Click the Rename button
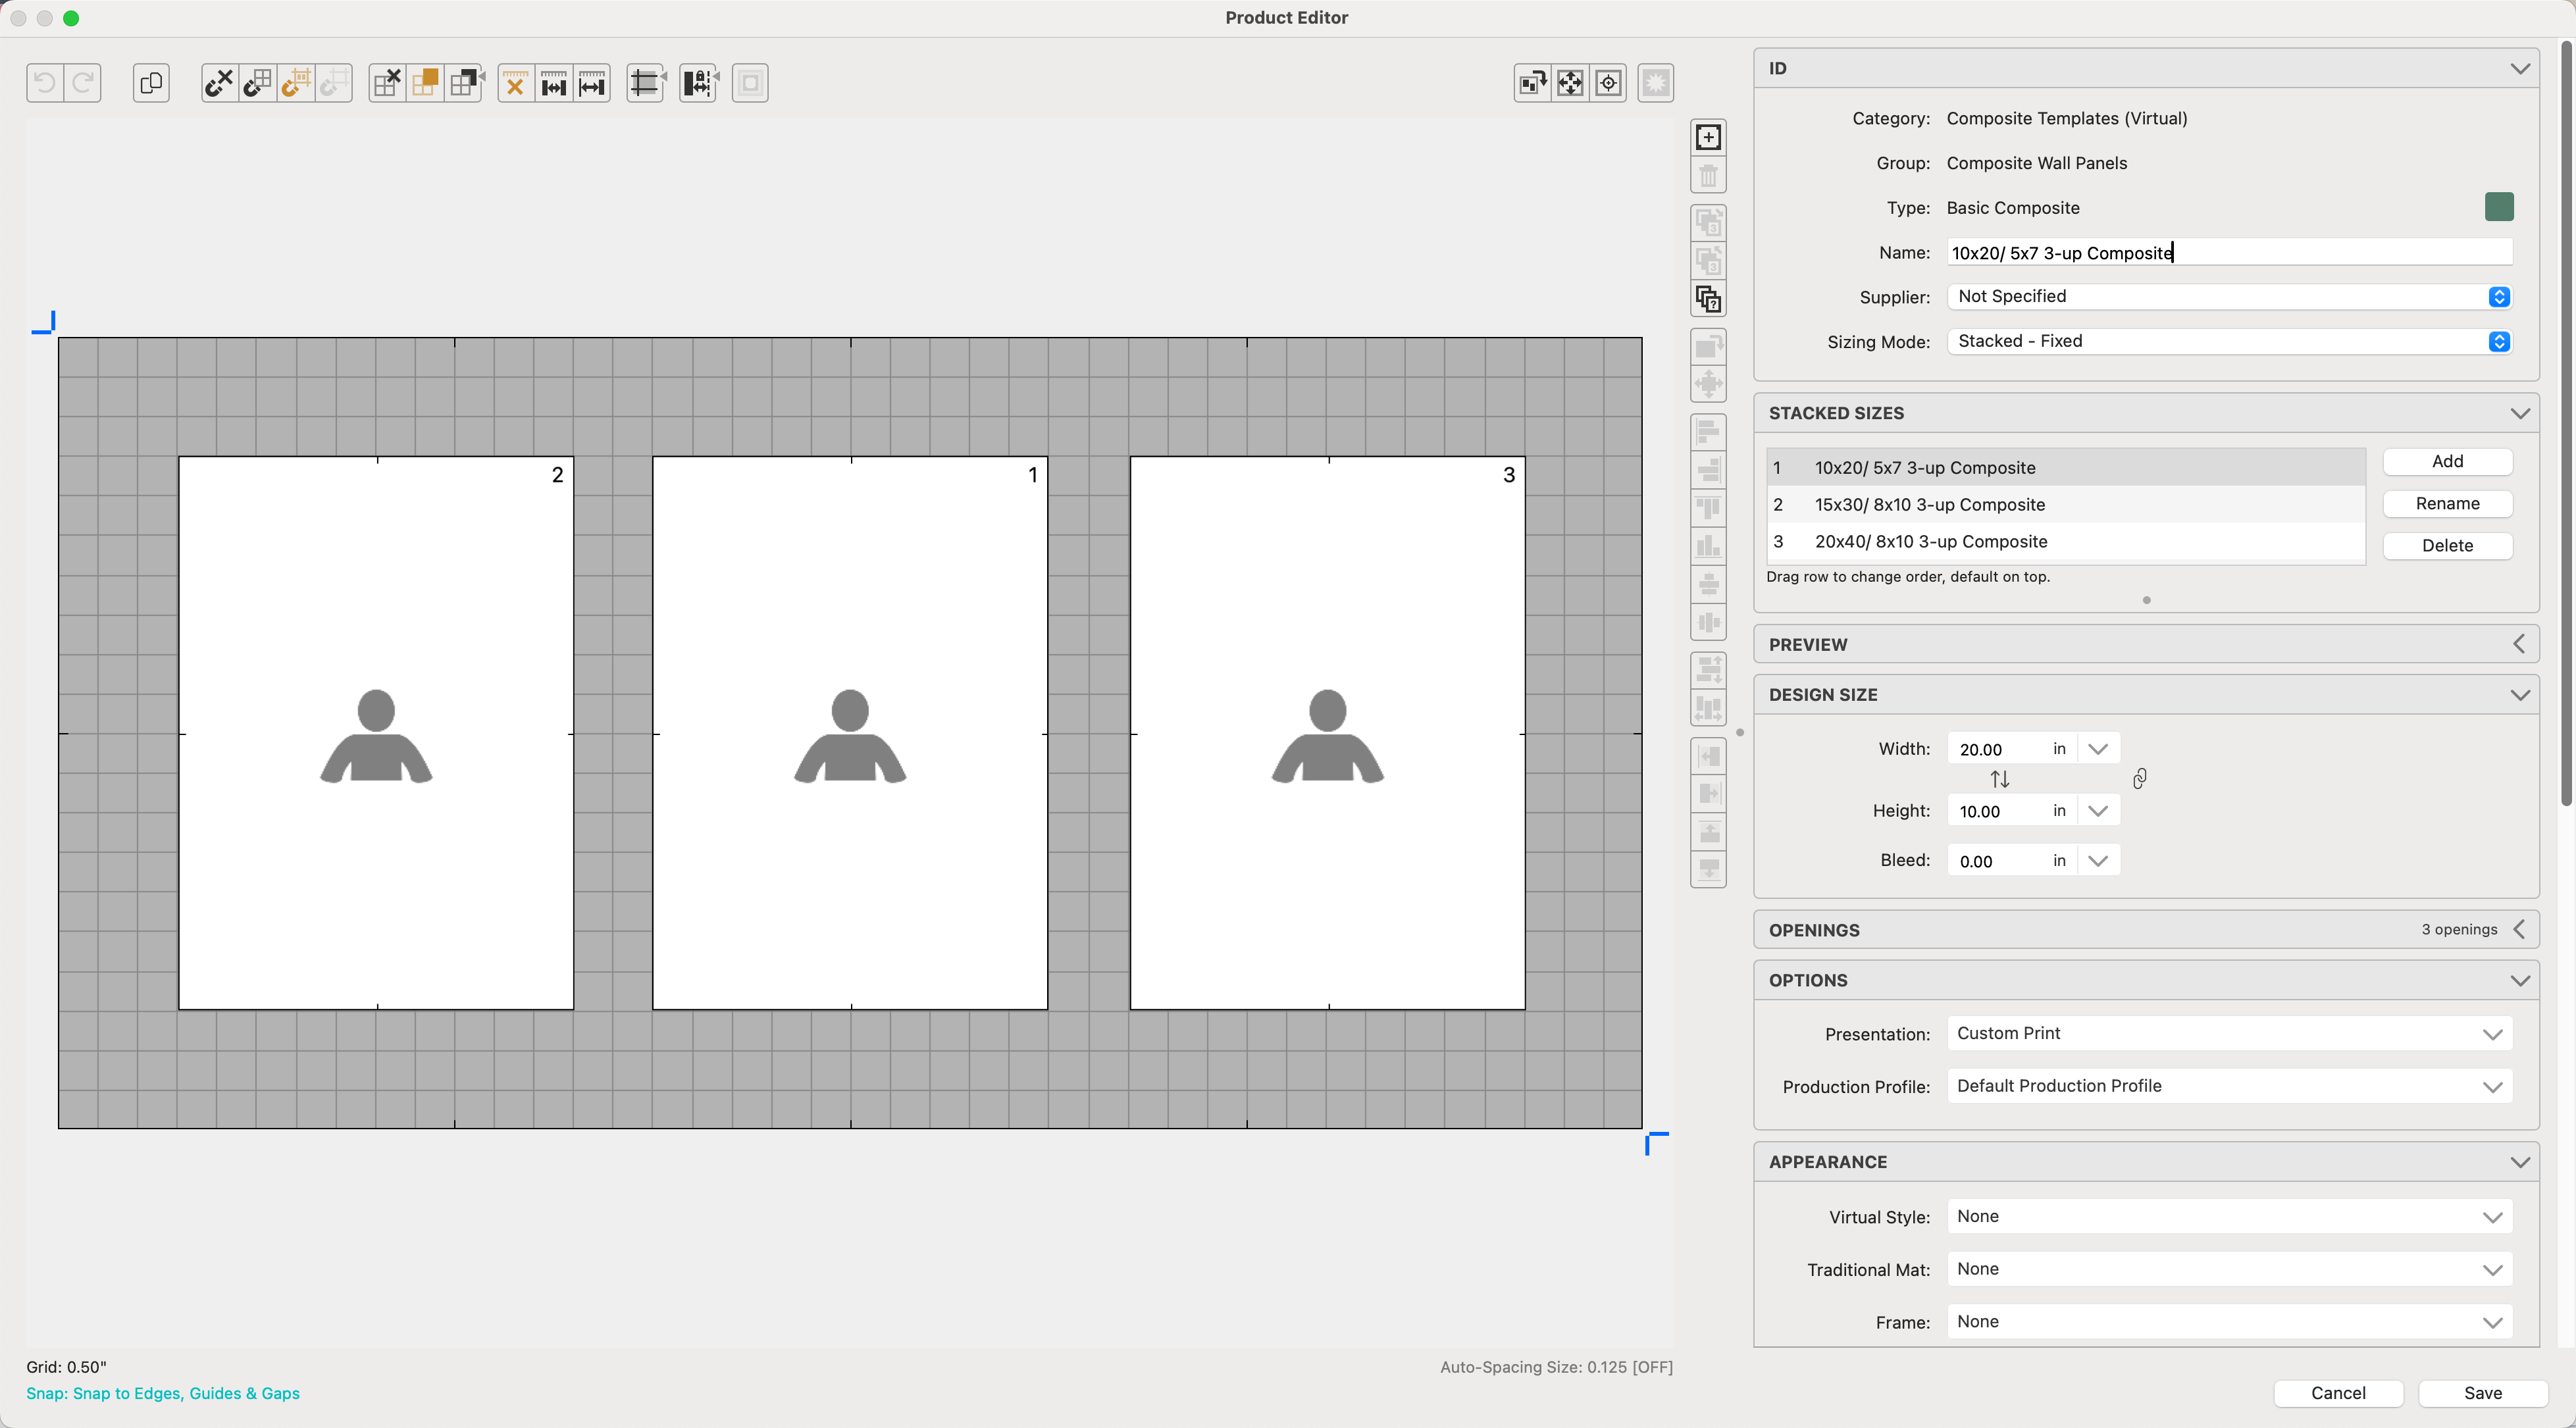2576x1428 pixels. click(x=2446, y=504)
